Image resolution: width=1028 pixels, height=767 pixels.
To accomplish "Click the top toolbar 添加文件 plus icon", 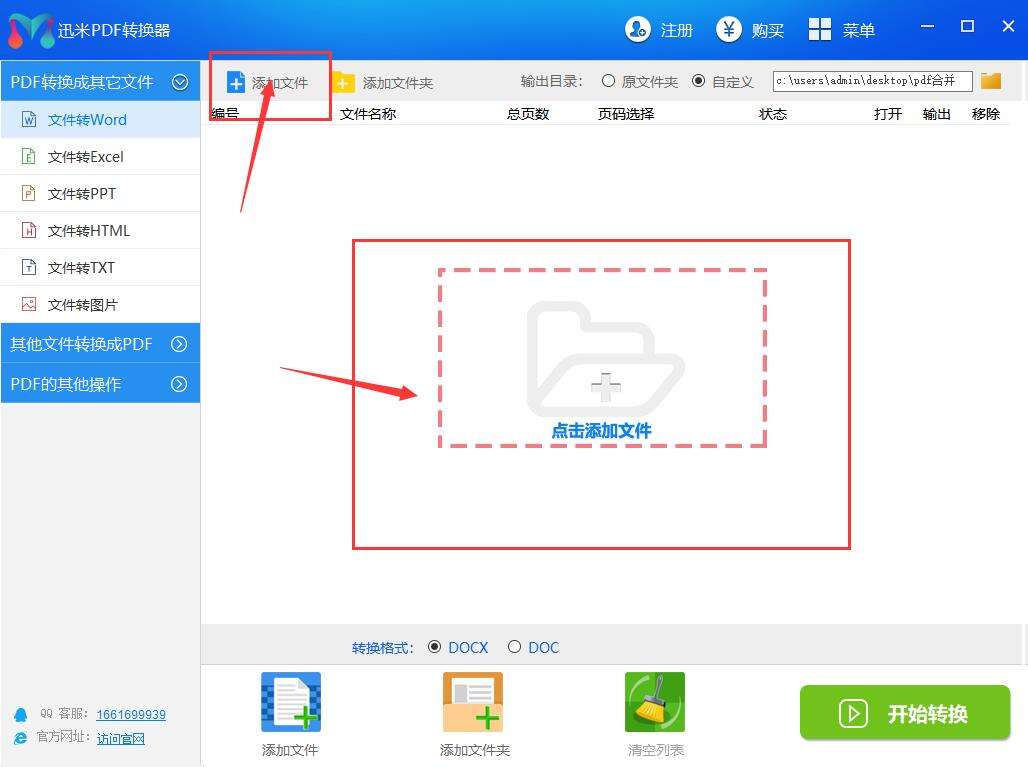I will coord(235,83).
